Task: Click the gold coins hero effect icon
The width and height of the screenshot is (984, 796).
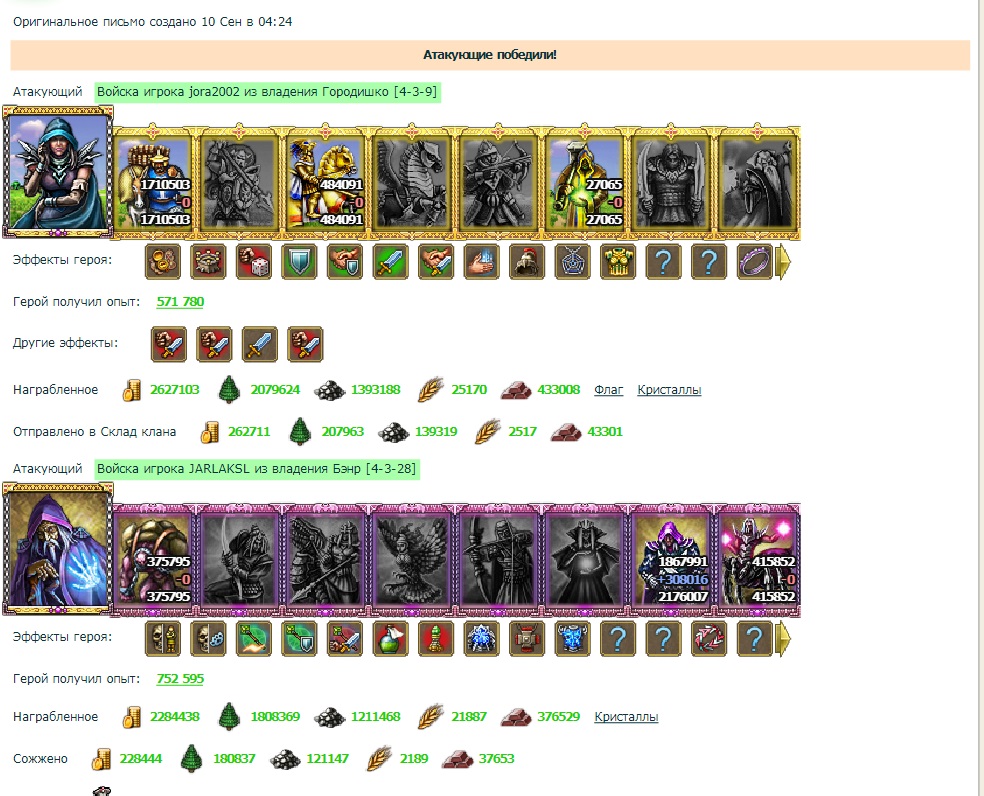Action: pyautogui.click(x=163, y=261)
